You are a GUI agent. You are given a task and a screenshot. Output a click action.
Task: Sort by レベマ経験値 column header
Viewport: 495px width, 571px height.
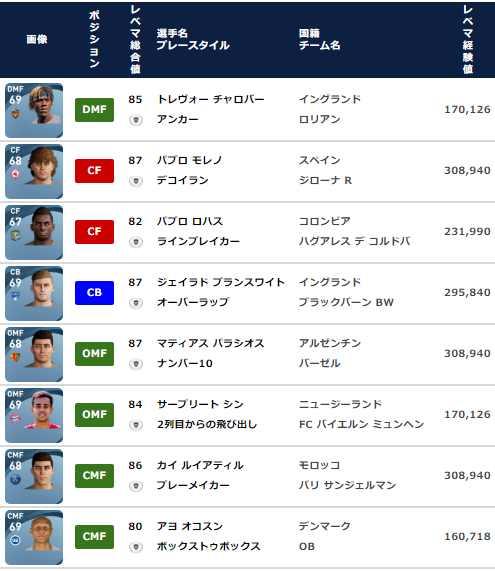(468, 39)
